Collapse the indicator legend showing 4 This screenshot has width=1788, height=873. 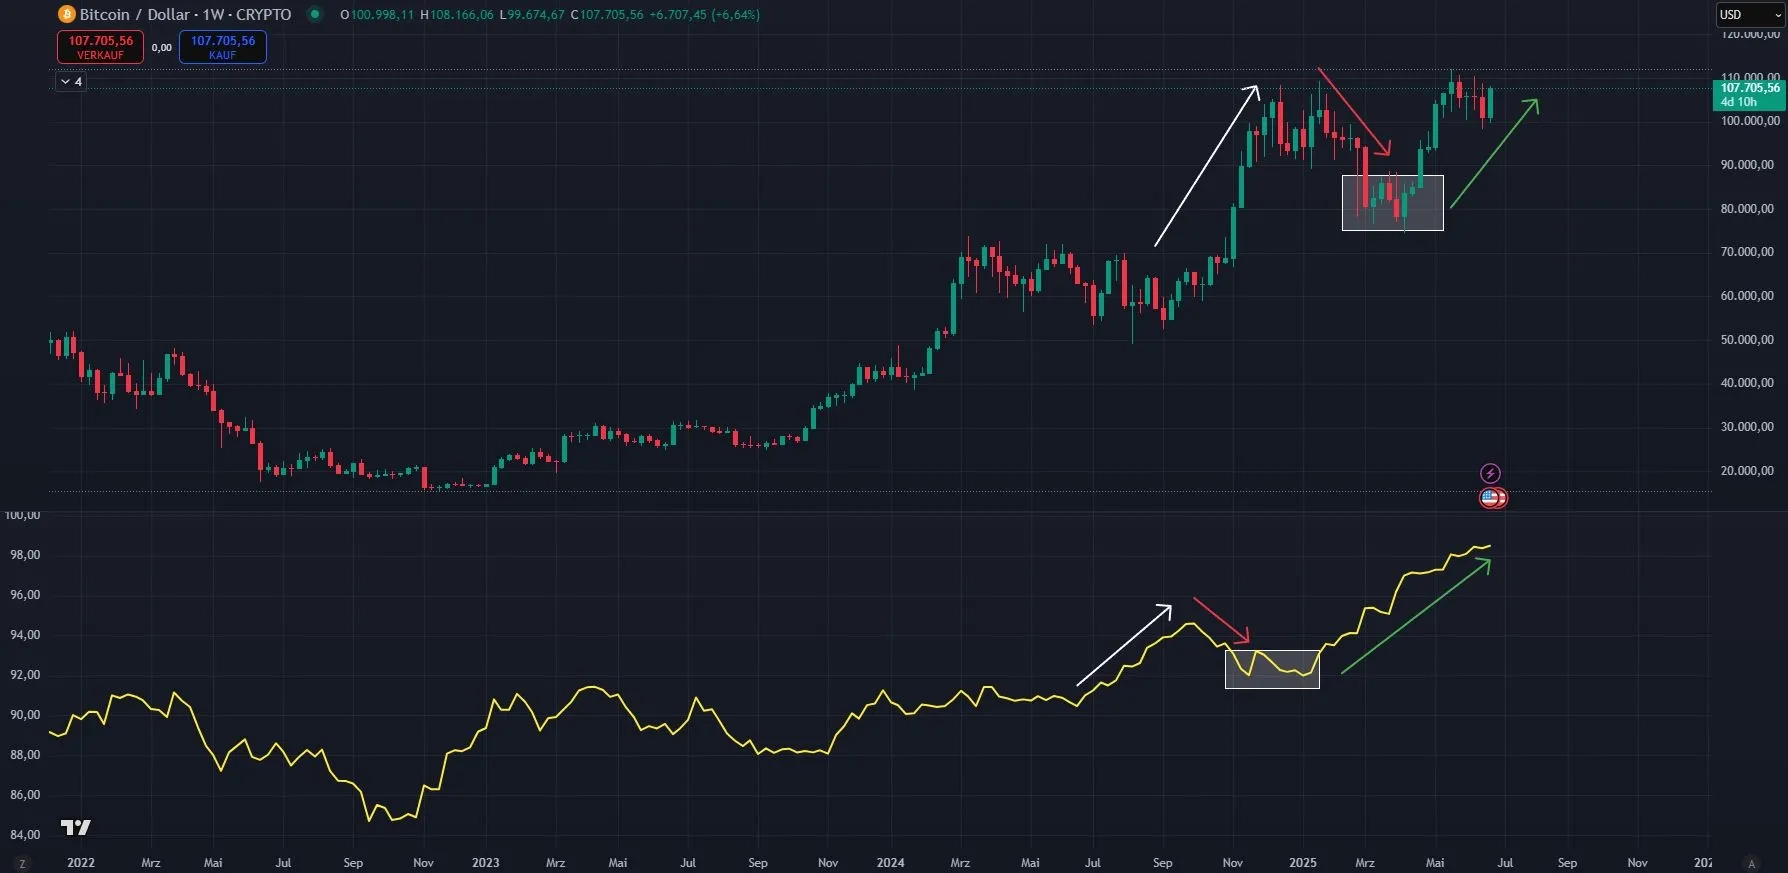[x=71, y=82]
